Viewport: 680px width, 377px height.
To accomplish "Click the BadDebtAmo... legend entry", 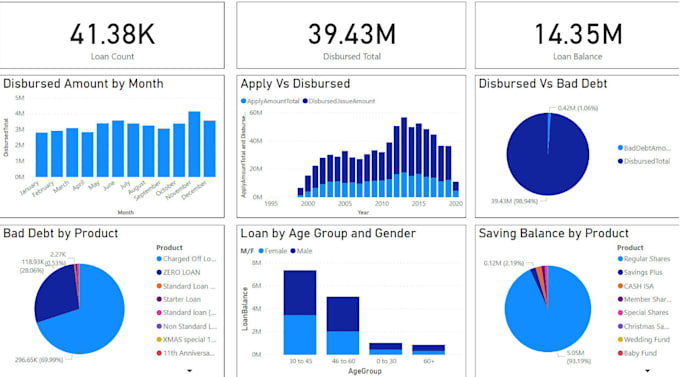I will coord(644,148).
